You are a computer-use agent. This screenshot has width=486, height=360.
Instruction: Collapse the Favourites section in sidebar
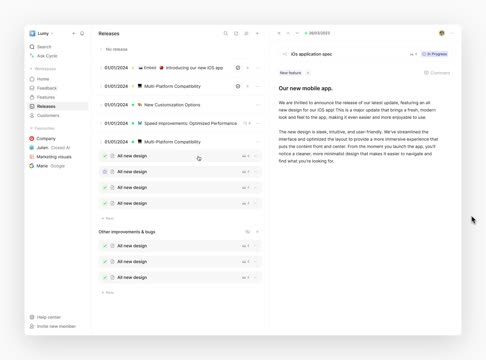[43, 128]
